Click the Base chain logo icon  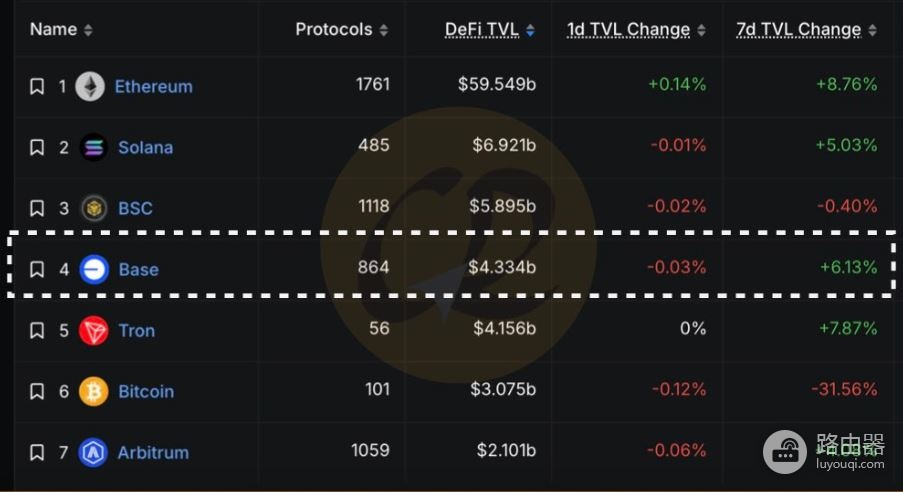pyautogui.click(x=94, y=269)
